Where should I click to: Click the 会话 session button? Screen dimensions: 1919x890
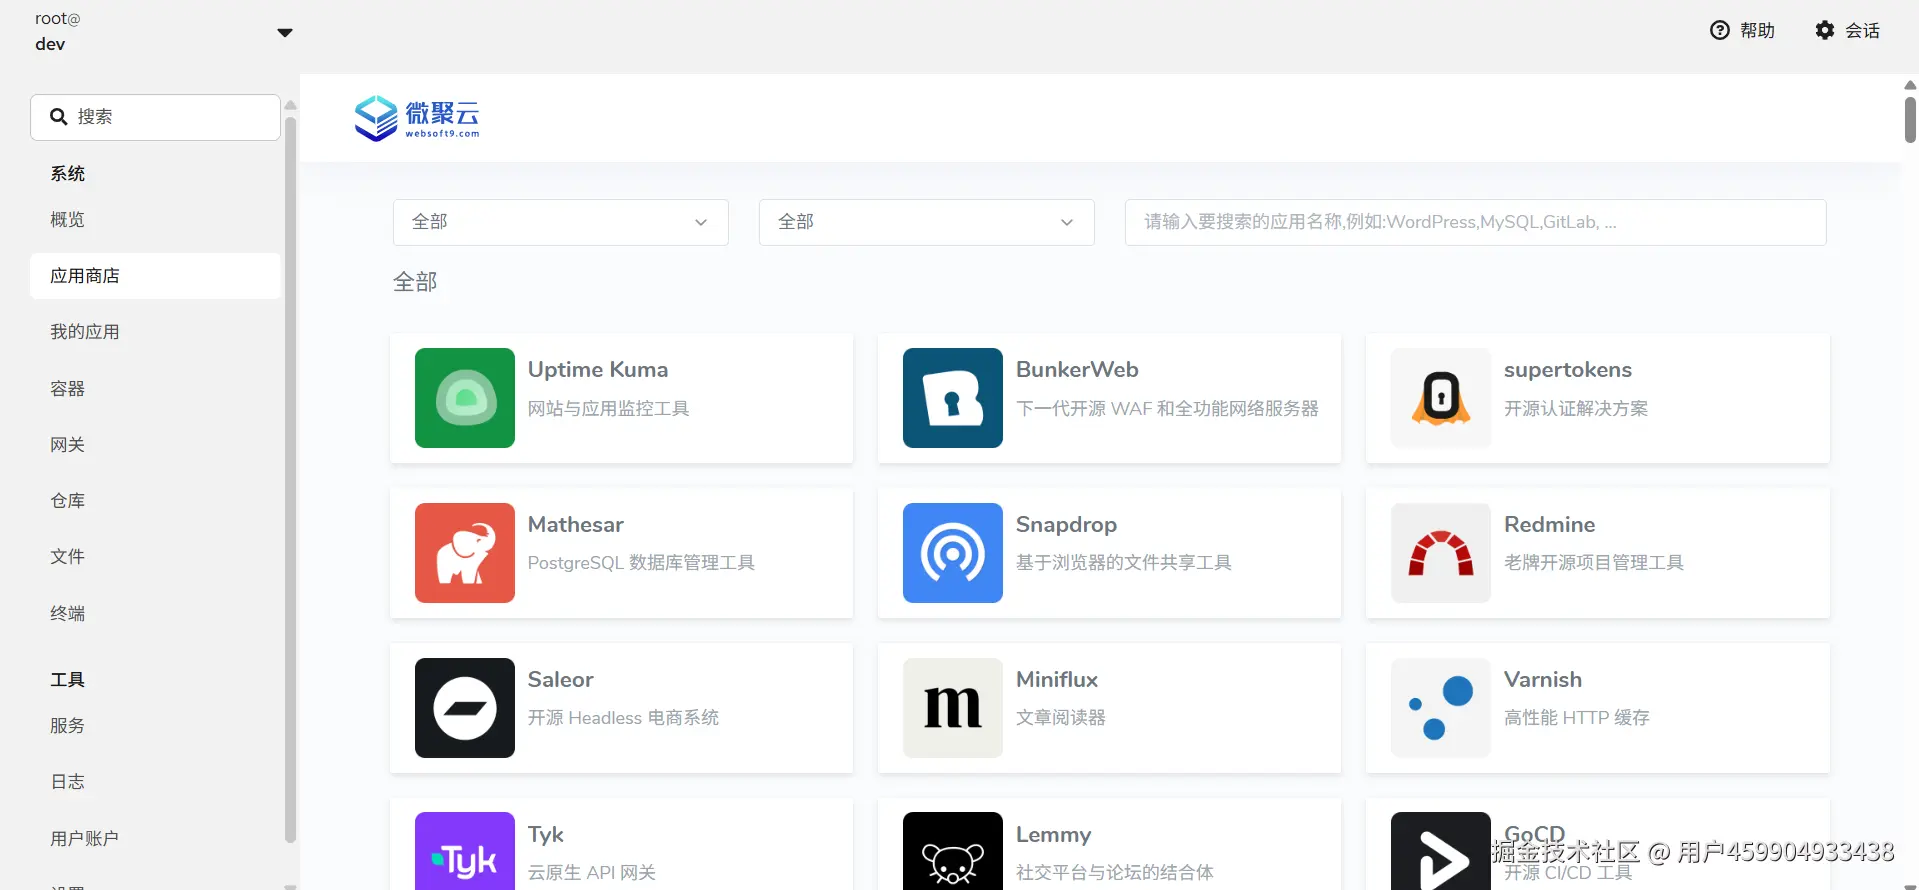tap(1847, 30)
